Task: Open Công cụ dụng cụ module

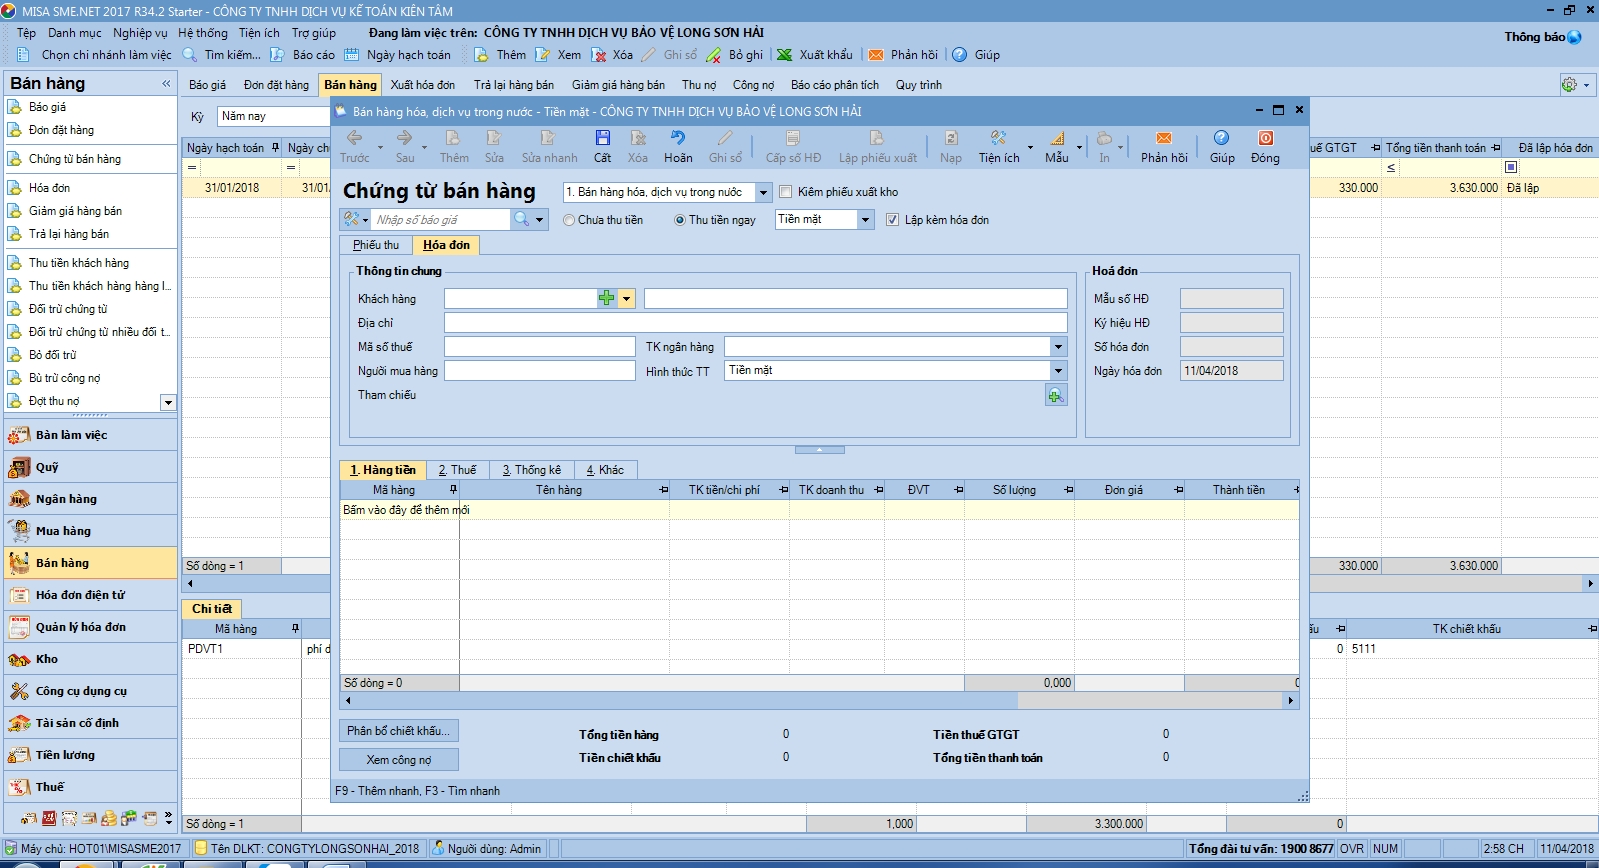Action: (x=90, y=691)
